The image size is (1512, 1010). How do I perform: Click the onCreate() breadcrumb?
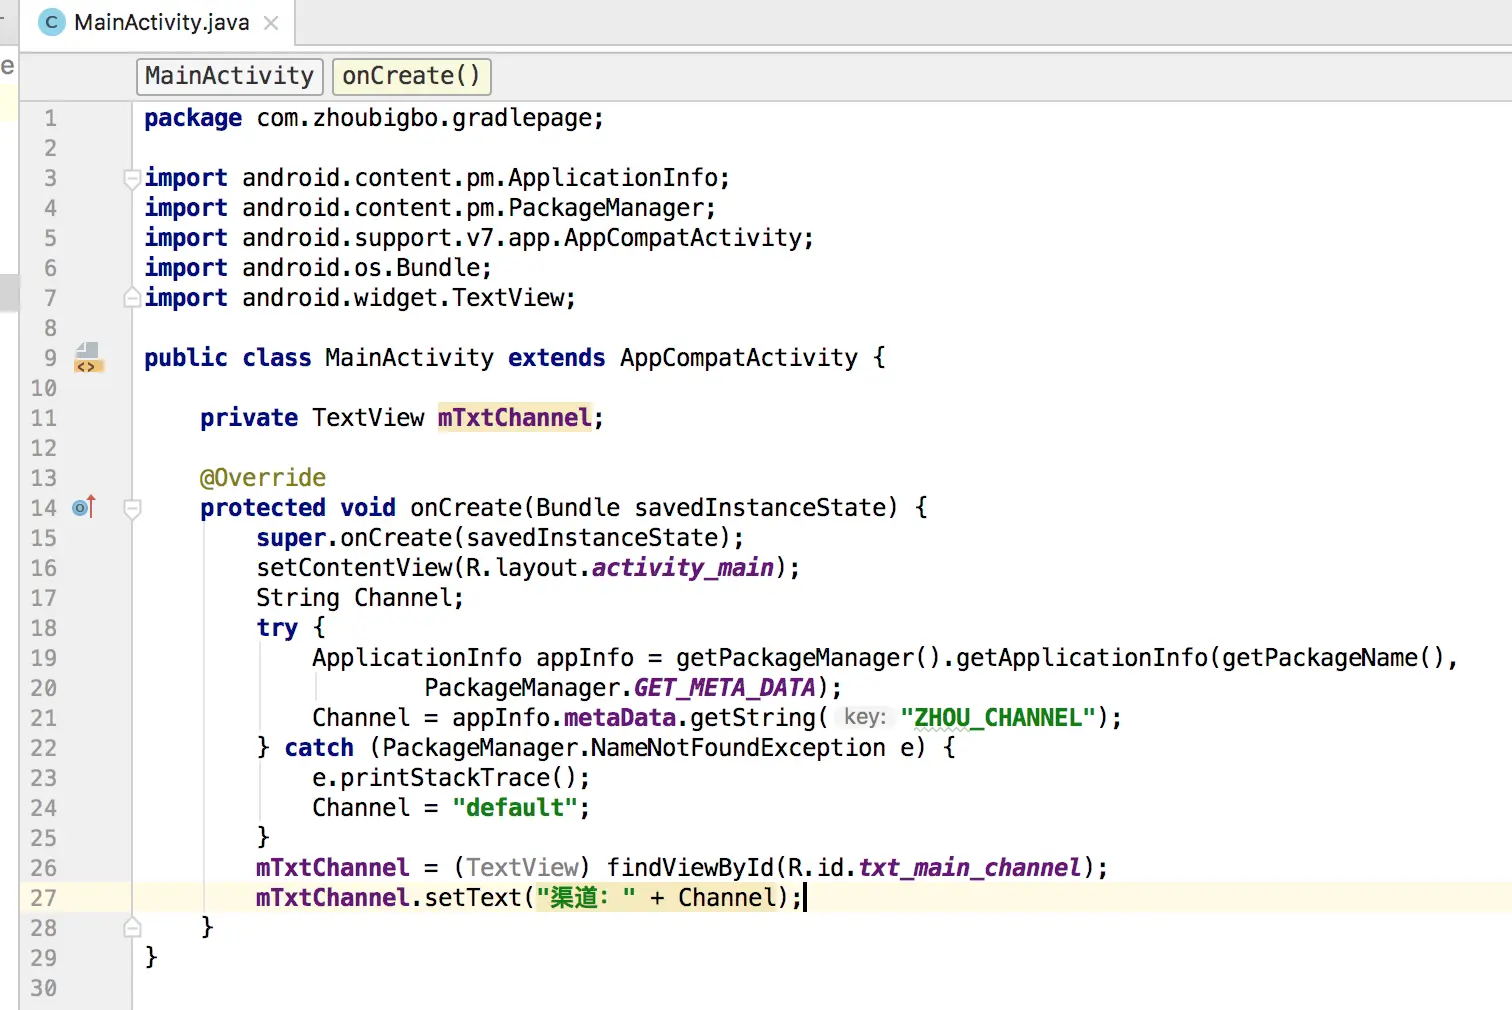coord(411,76)
